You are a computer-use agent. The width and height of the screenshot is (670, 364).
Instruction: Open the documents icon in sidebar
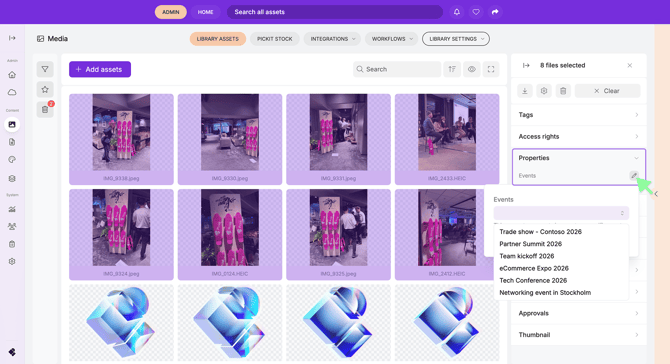click(12, 142)
